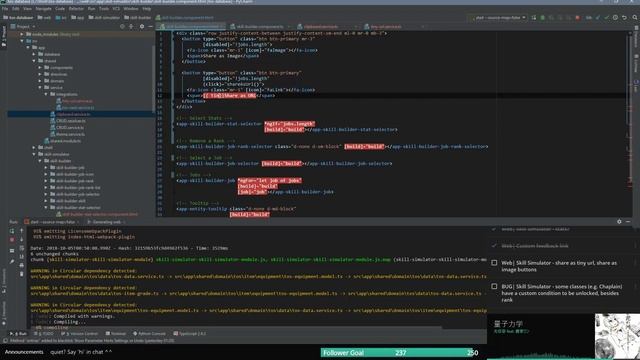This screenshot has width=640, height=360.
Task: Click the layout icon below the Run panel stop icon
Action: [x=12, y=251]
